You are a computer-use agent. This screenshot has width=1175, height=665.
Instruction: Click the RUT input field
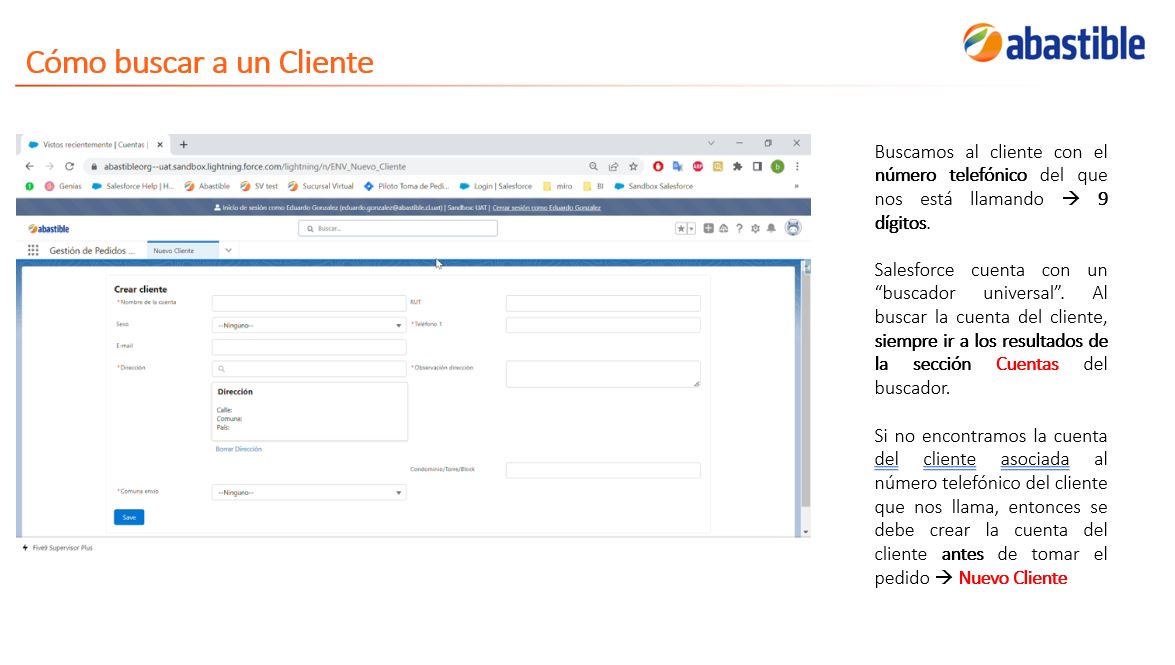point(603,304)
